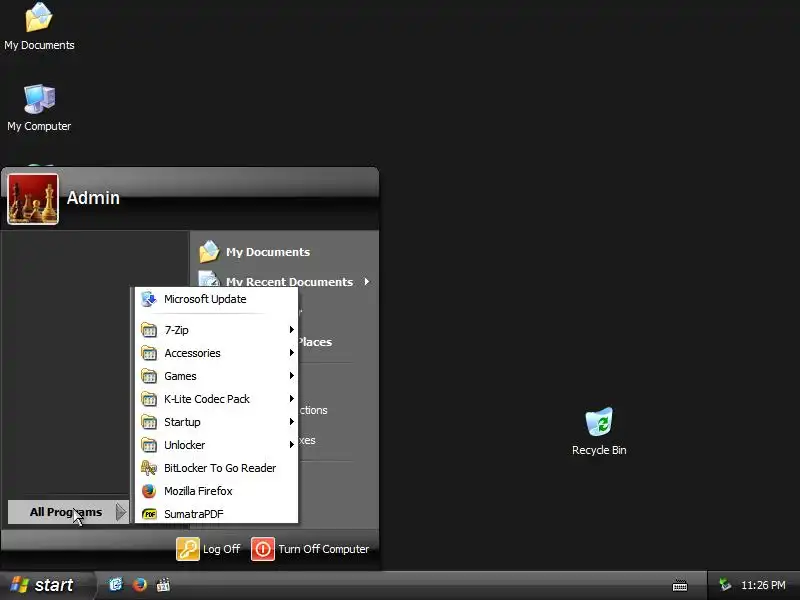
Task: Click the Admin chess user picture
Action: click(x=33, y=199)
